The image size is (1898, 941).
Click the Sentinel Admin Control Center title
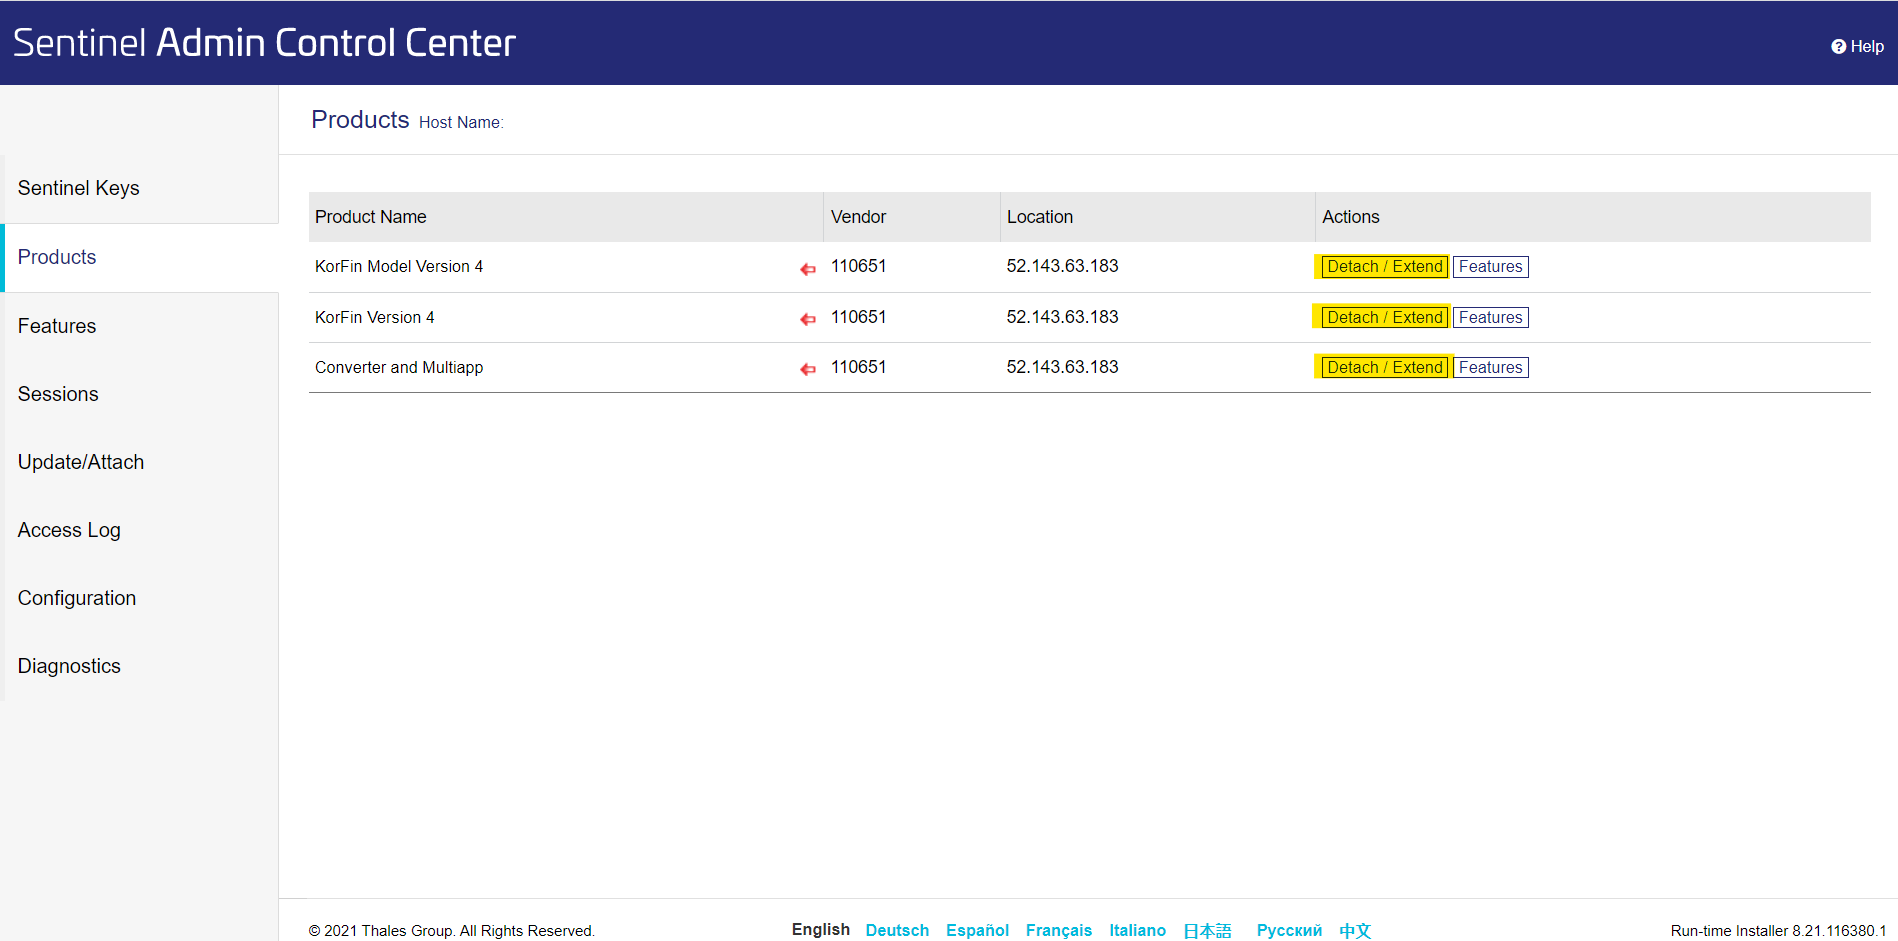click(x=264, y=43)
